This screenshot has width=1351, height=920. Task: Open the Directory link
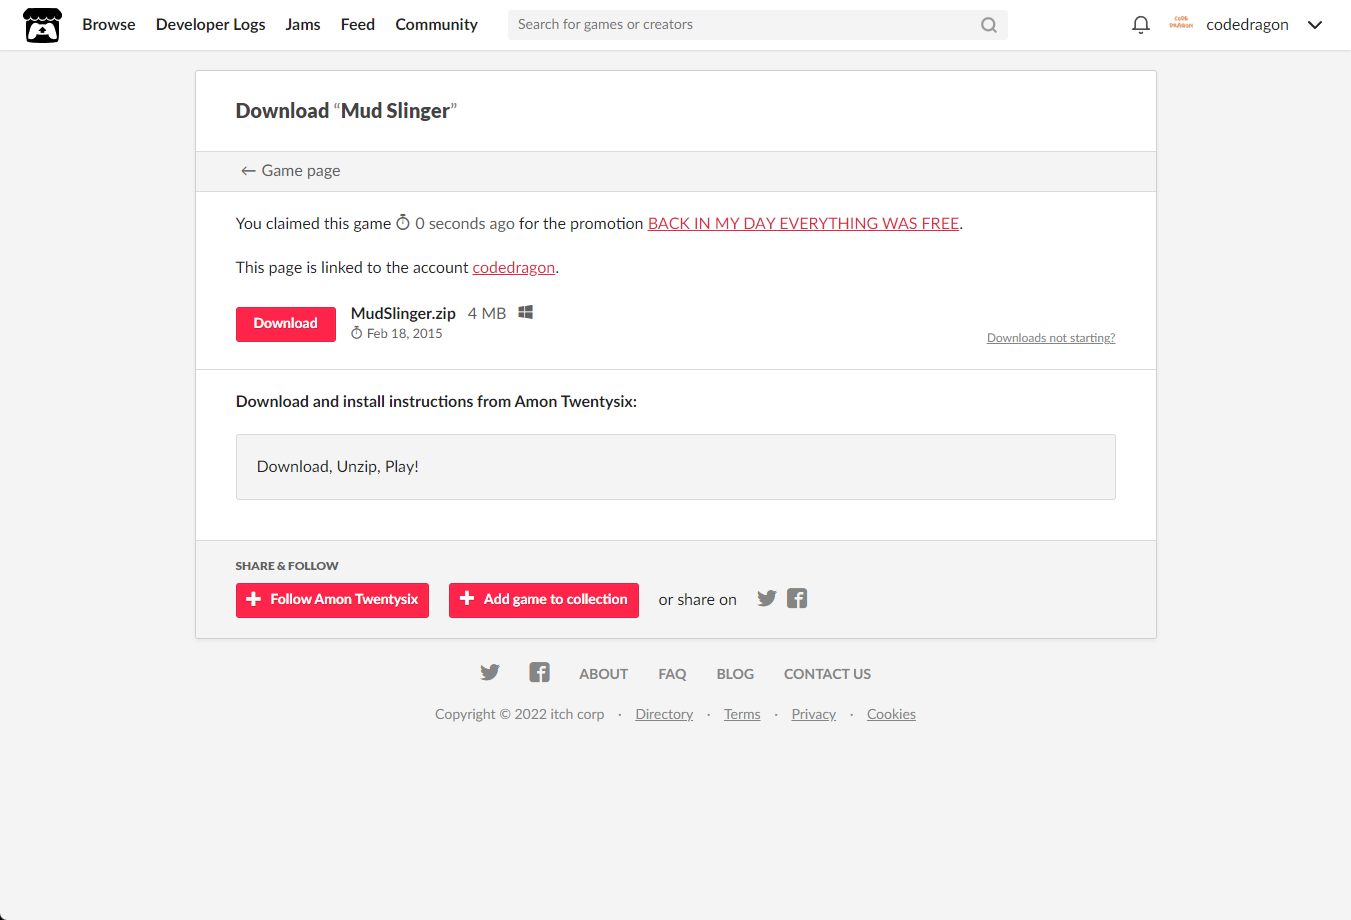pos(664,714)
